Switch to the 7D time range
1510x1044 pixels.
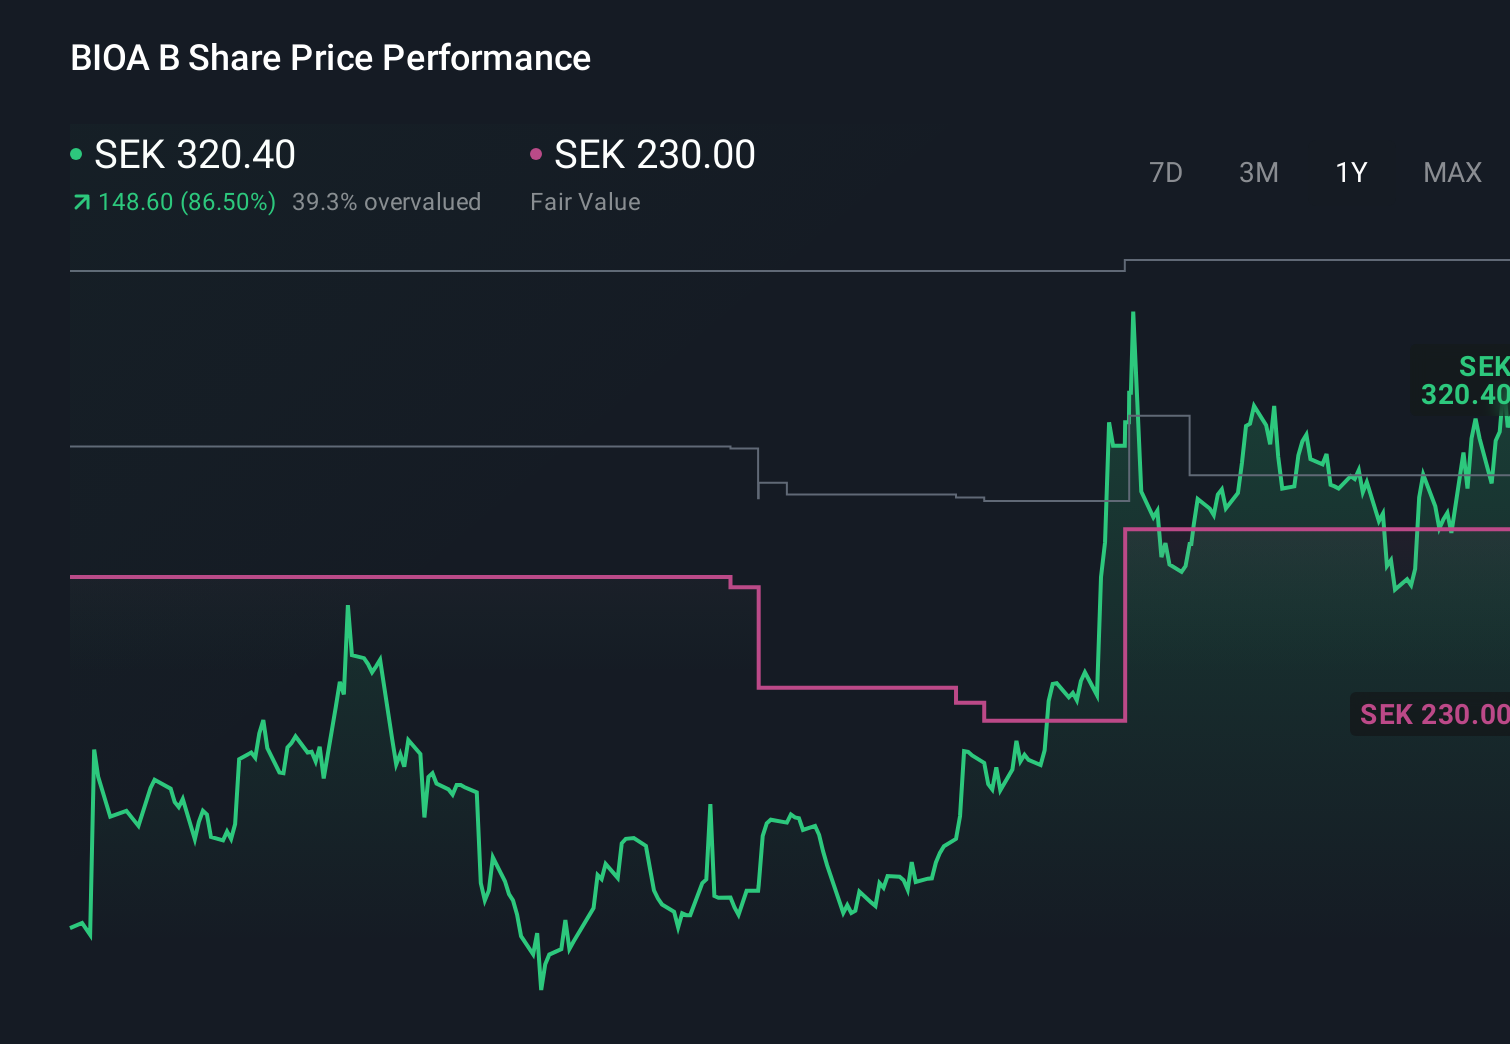[1166, 172]
